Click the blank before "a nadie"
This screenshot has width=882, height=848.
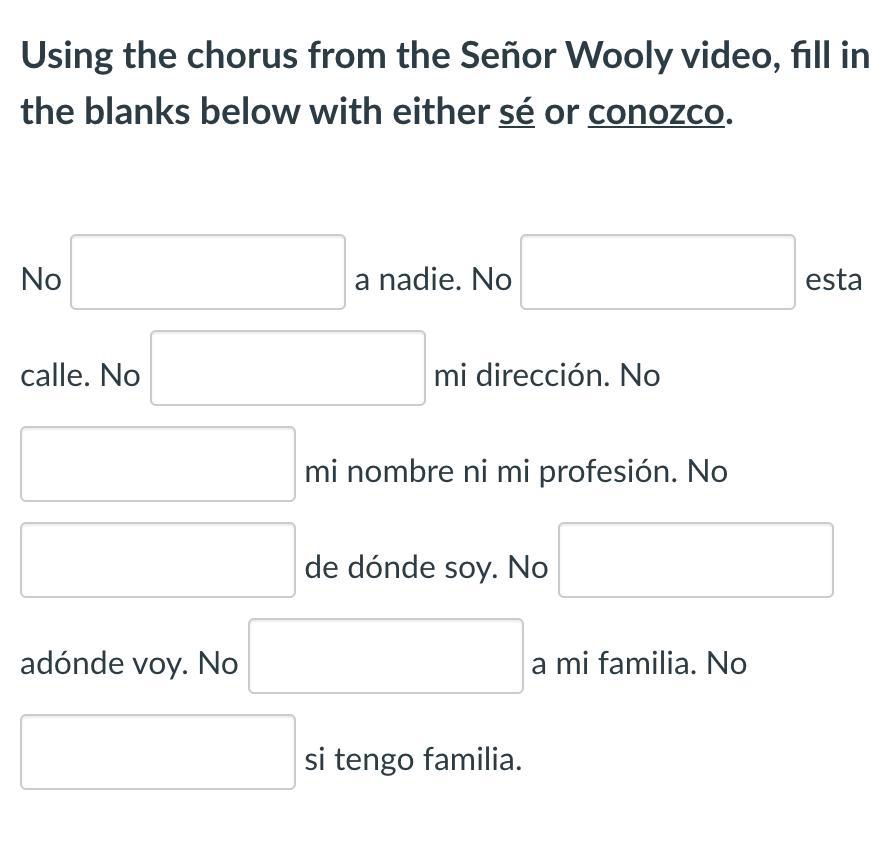(x=208, y=272)
